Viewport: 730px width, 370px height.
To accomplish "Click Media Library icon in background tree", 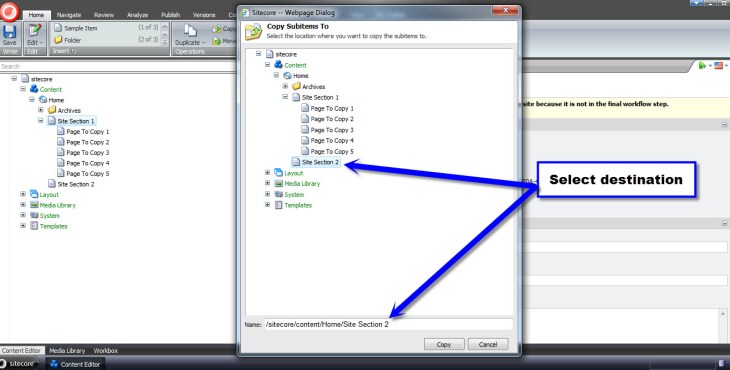I will click(34, 205).
